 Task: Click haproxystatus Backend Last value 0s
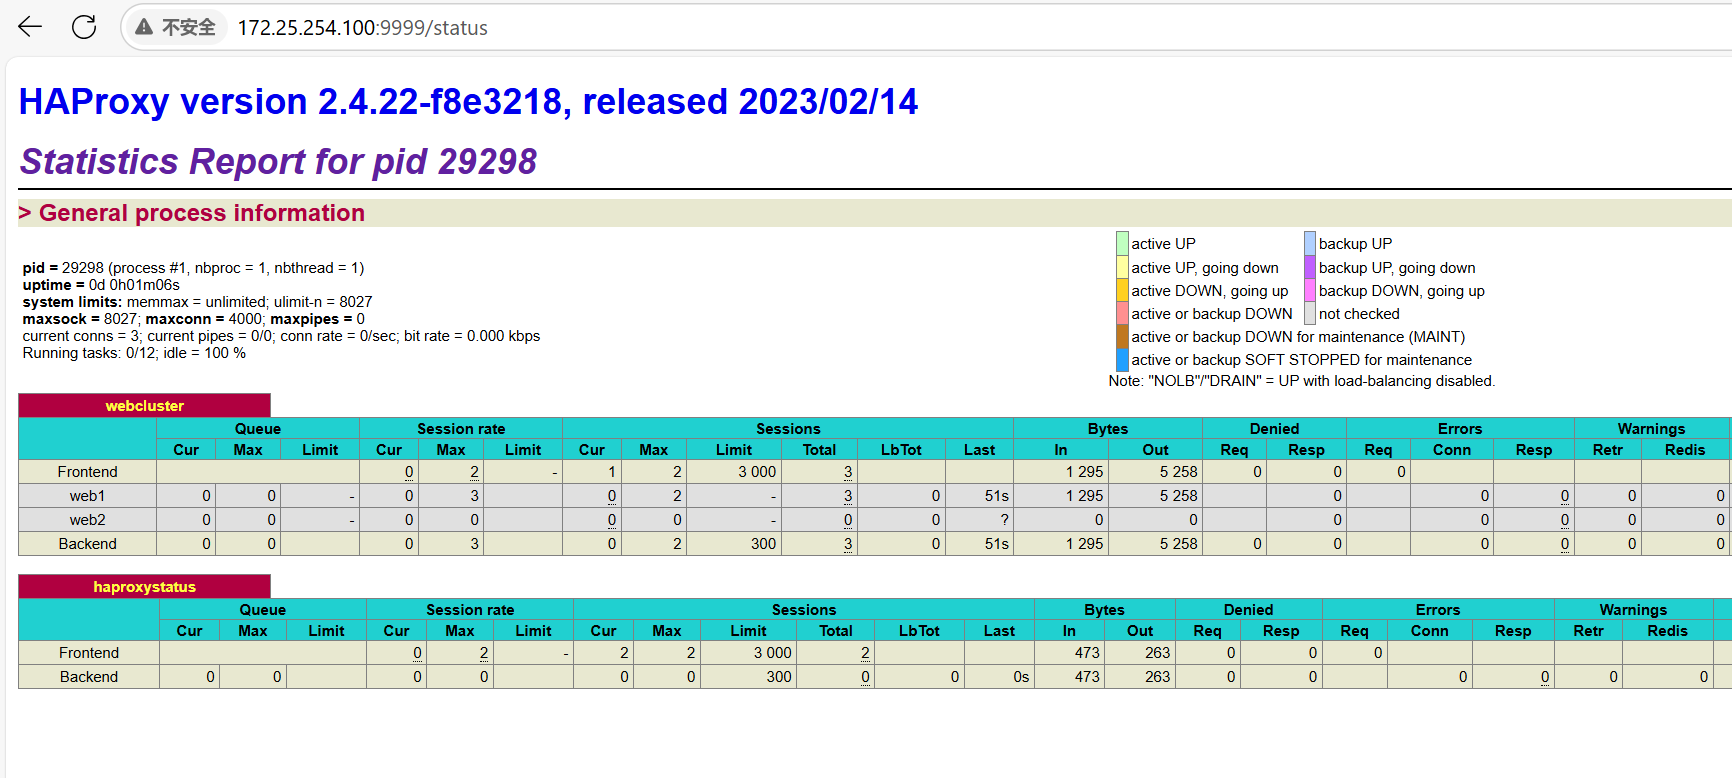coord(1021,676)
